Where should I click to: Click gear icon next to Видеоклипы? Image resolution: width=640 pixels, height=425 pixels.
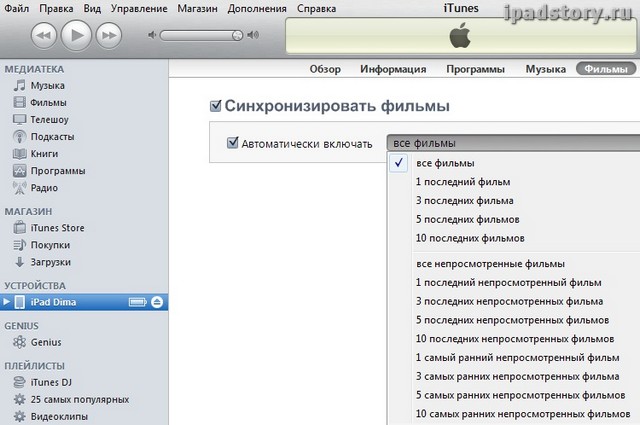pyautogui.click(x=19, y=416)
